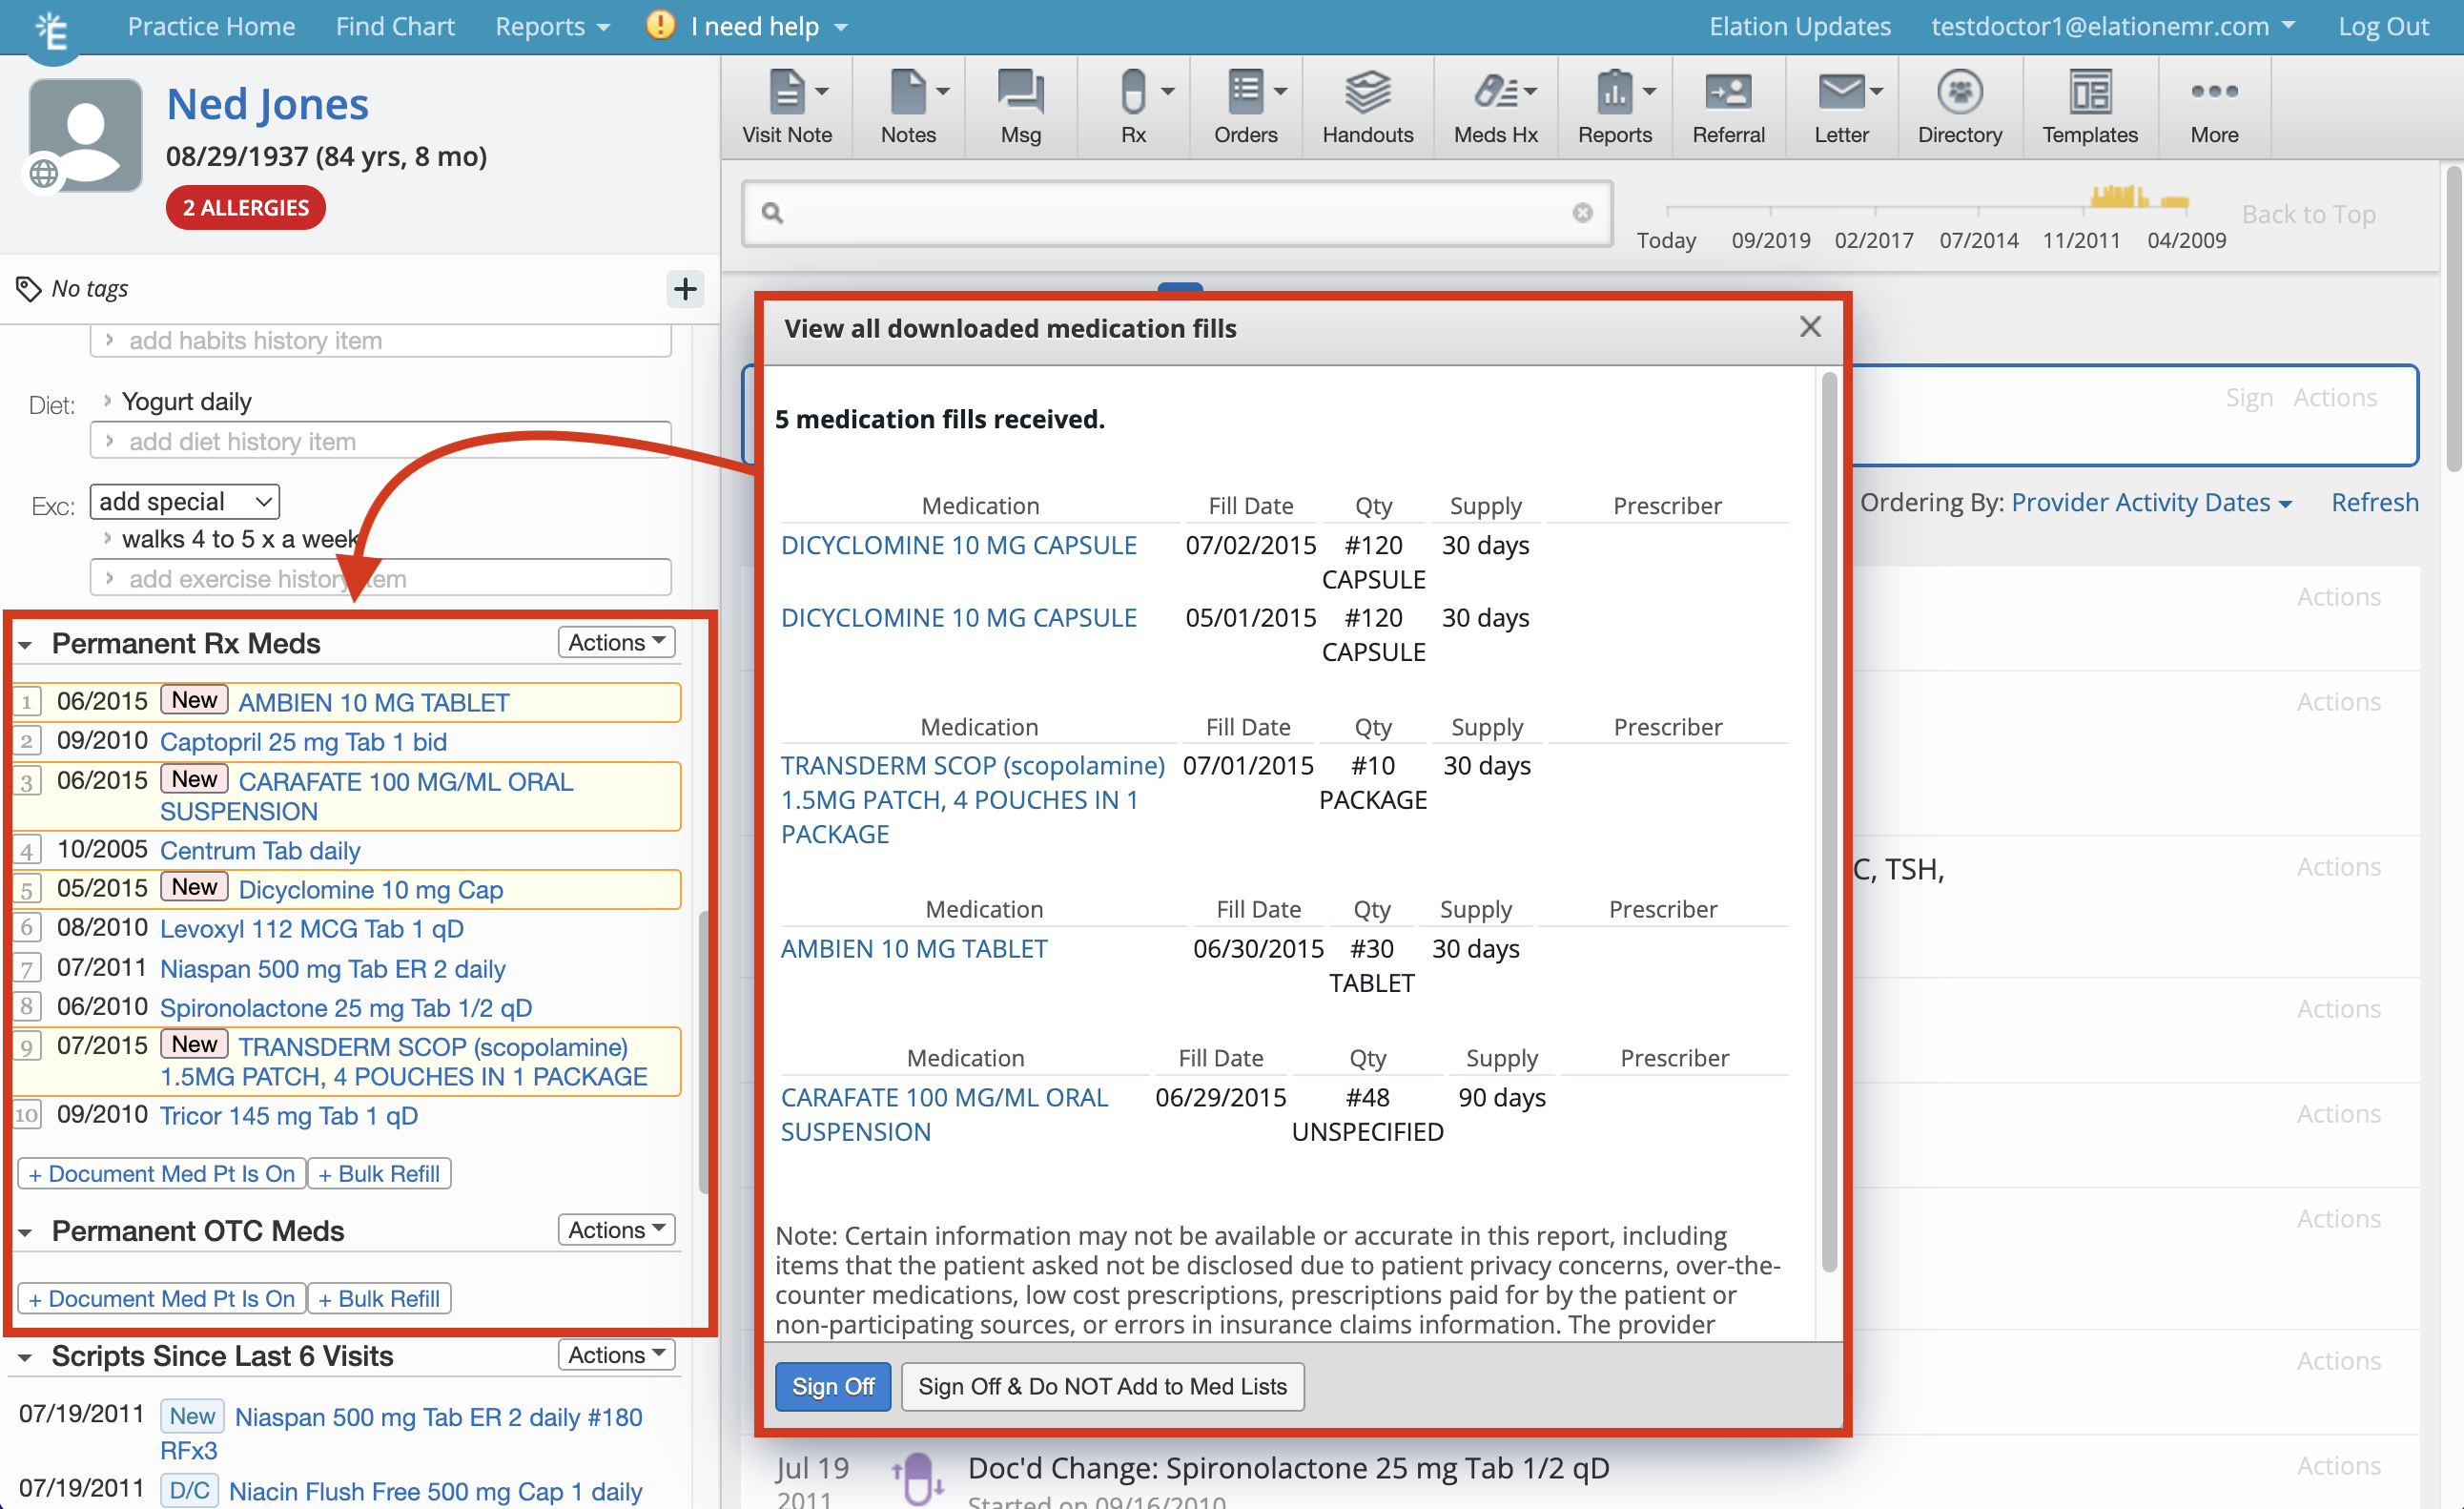The height and width of the screenshot is (1509, 2464).
Task: Open Permanent Rx Meds Actions dropdown
Action: point(616,643)
